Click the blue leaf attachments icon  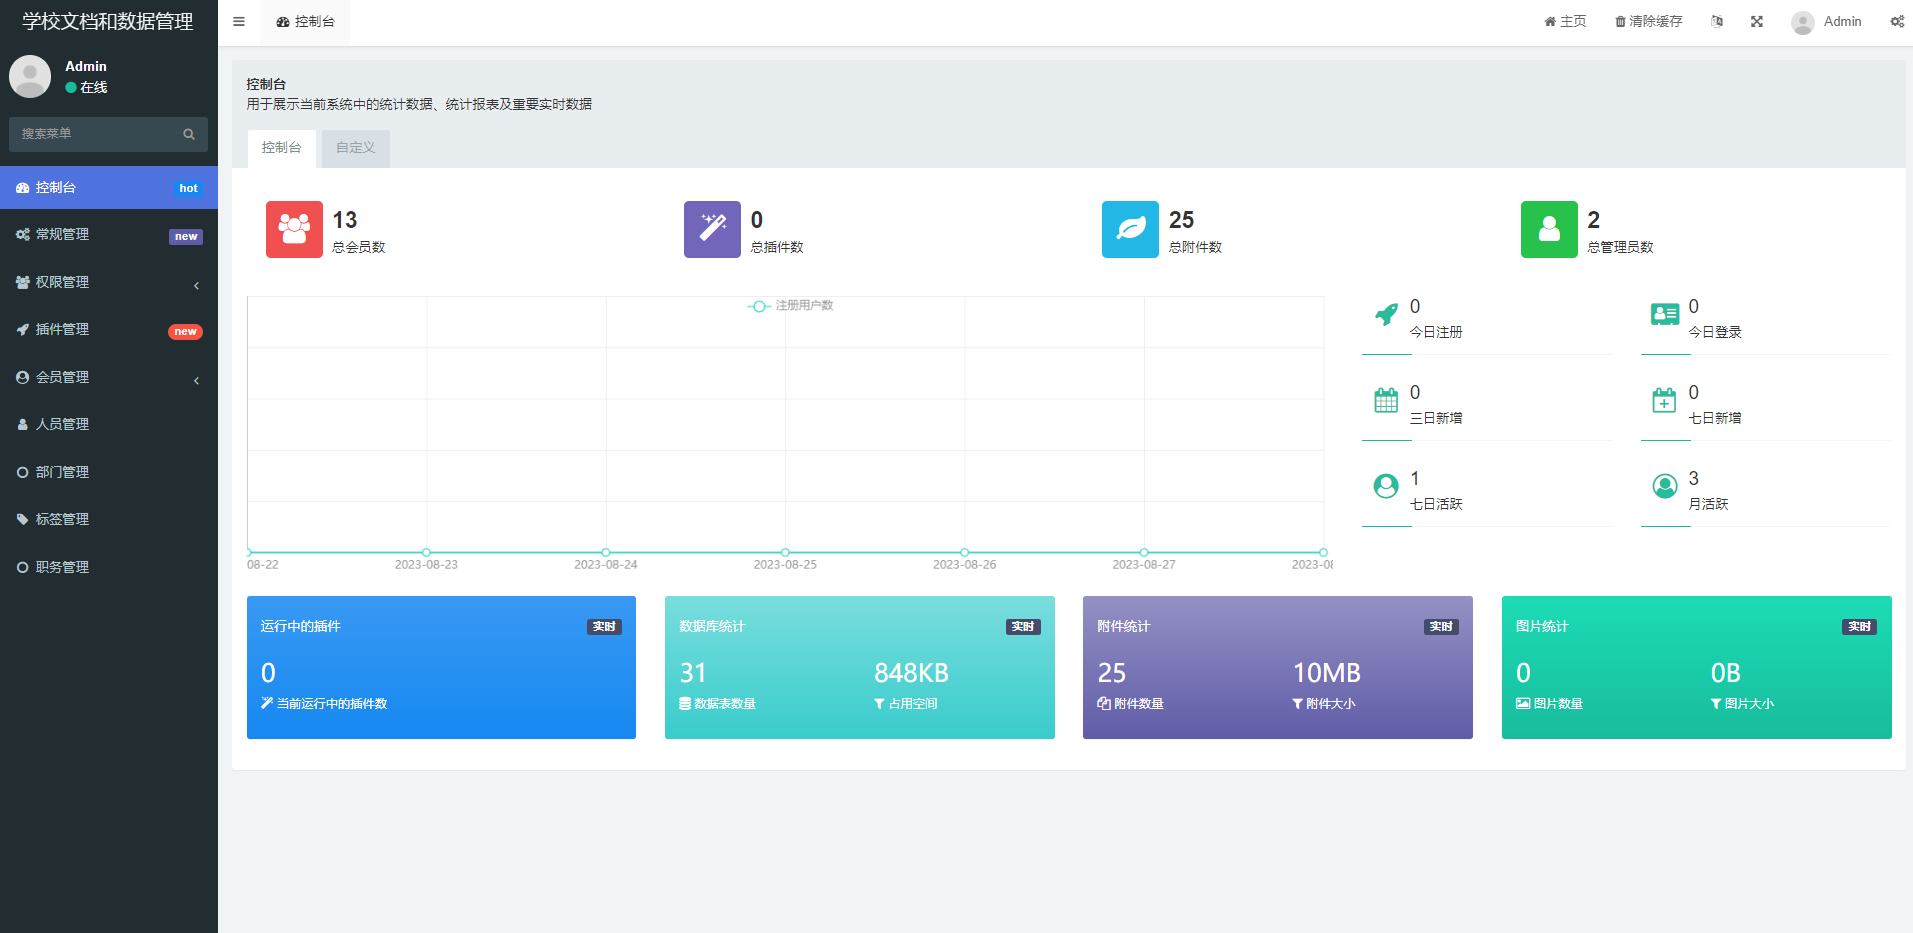point(1130,229)
